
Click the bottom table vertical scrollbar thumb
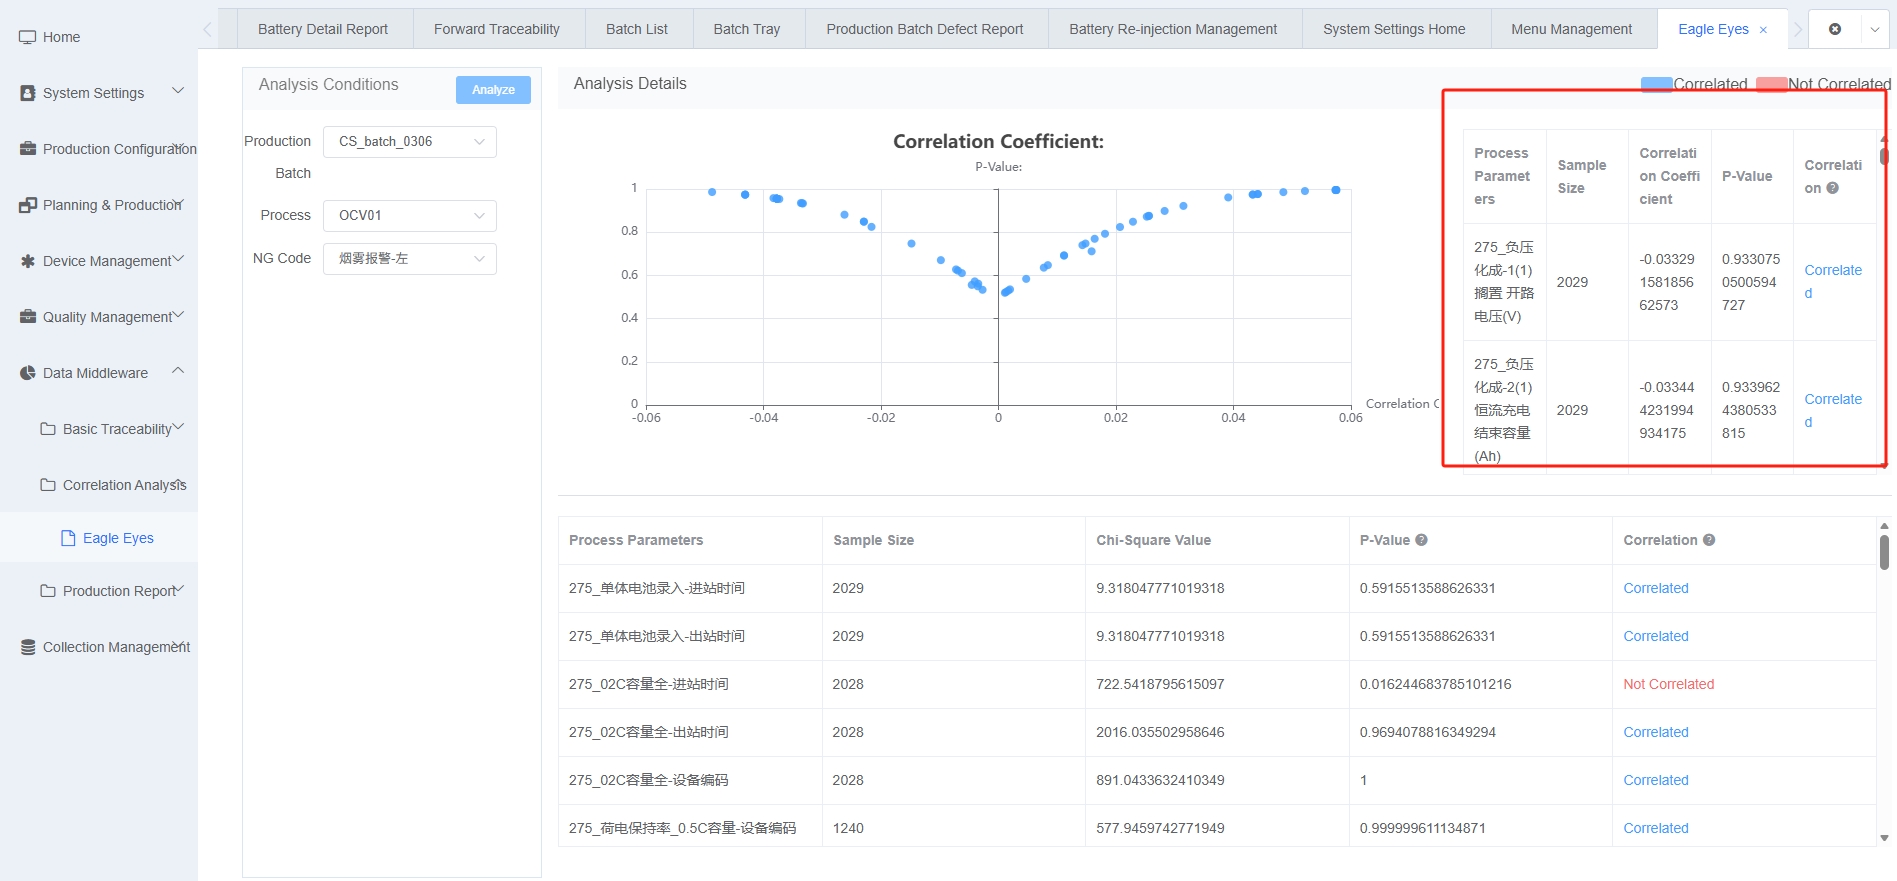[1884, 552]
